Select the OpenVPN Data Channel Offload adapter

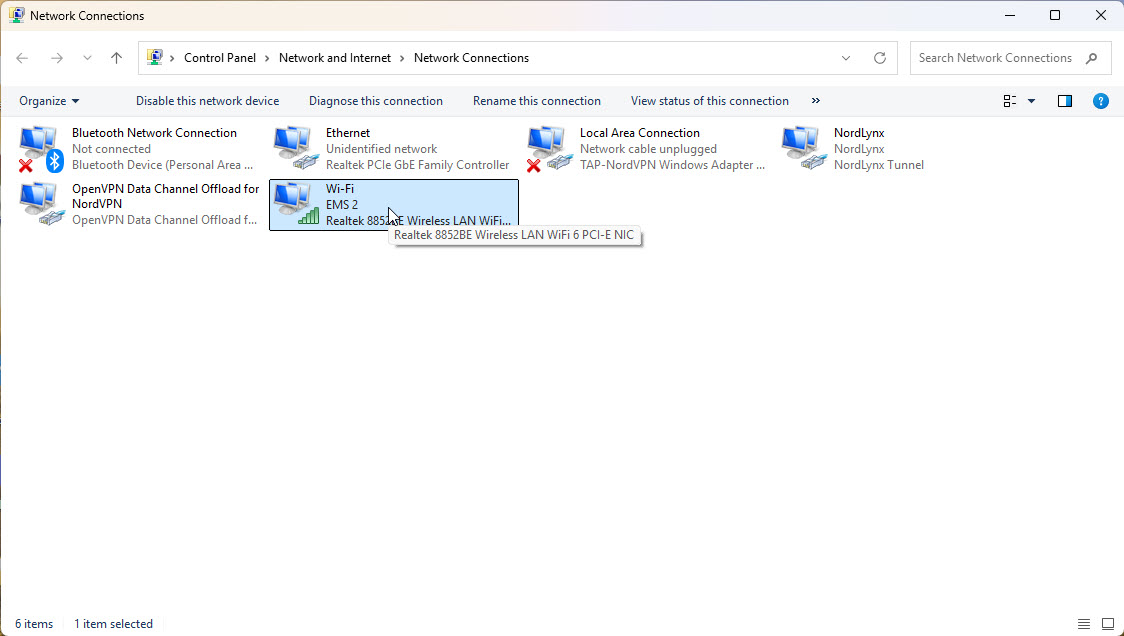40,204
